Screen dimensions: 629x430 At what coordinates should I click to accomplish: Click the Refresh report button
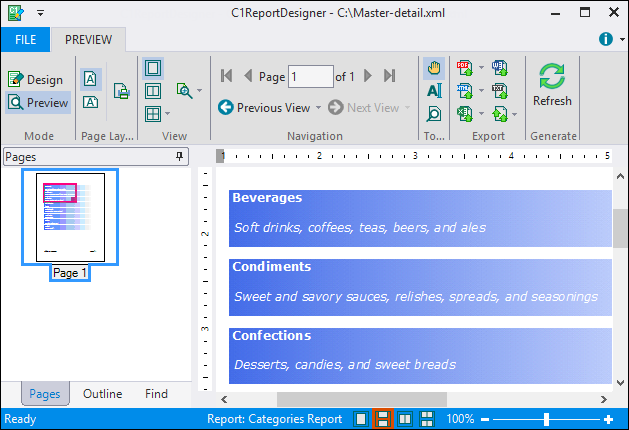pyautogui.click(x=552, y=84)
